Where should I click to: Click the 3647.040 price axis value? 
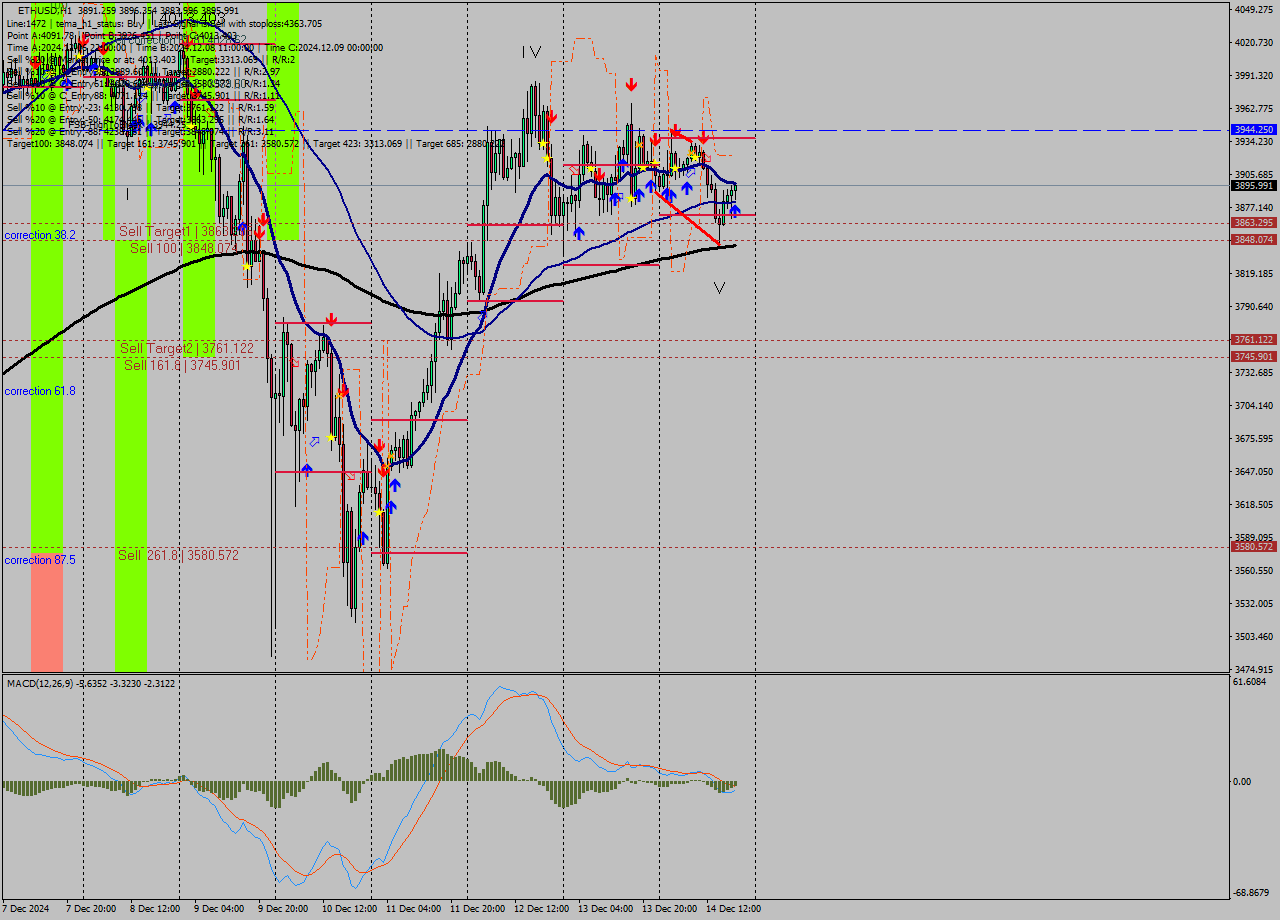coord(1254,471)
